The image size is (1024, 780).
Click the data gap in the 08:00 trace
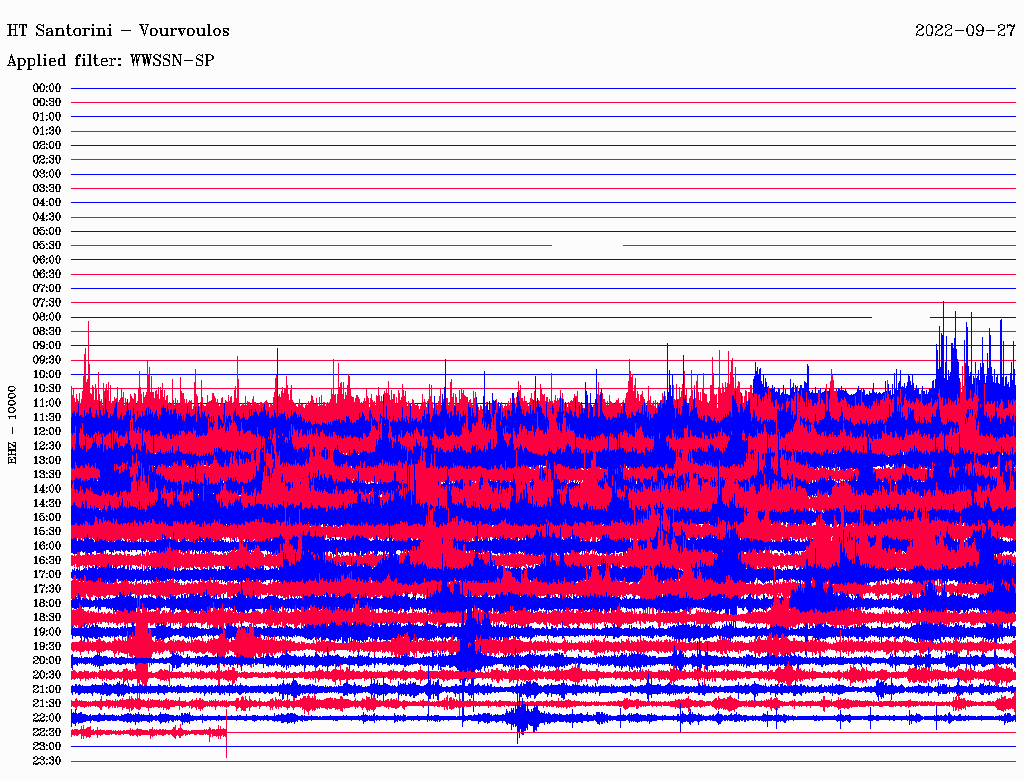900,317
